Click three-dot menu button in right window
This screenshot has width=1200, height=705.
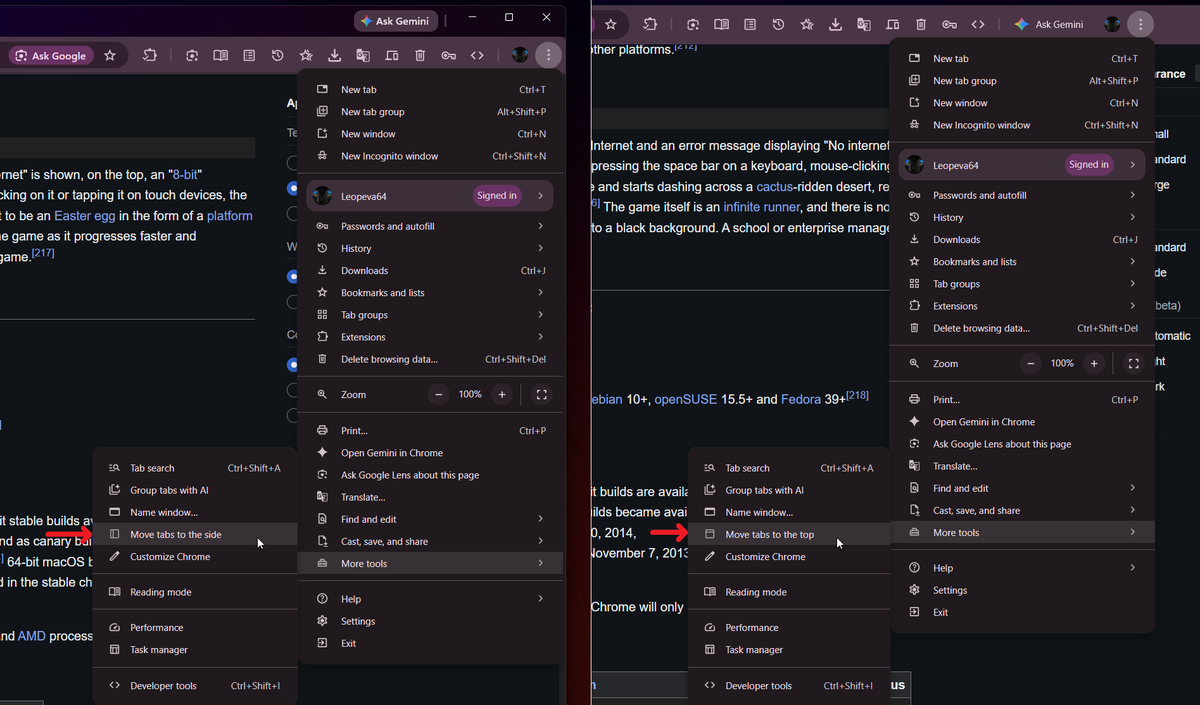[x=1140, y=24]
